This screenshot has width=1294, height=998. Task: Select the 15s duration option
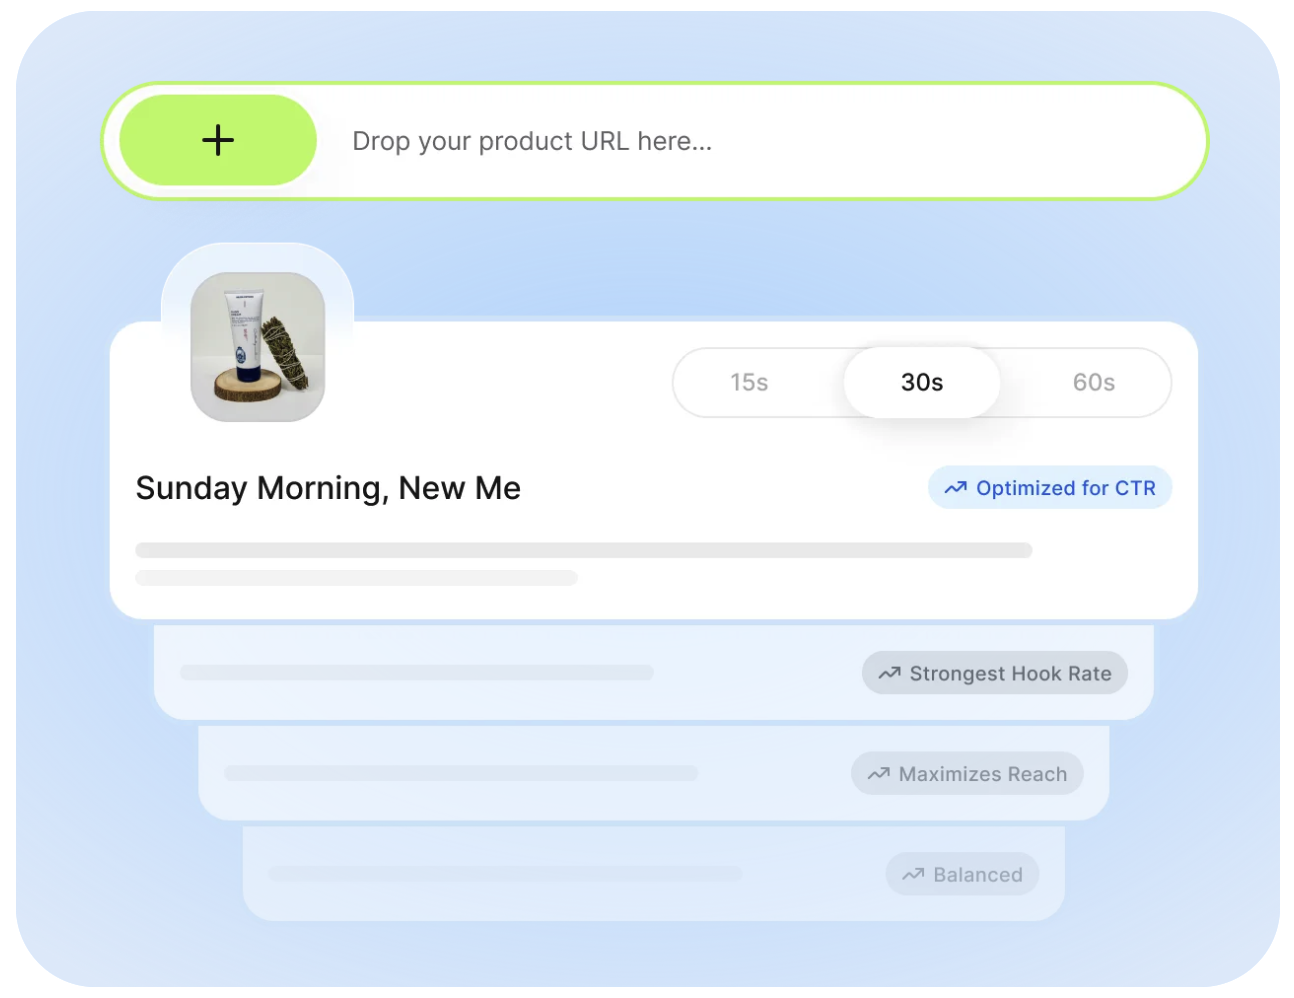coord(749,382)
